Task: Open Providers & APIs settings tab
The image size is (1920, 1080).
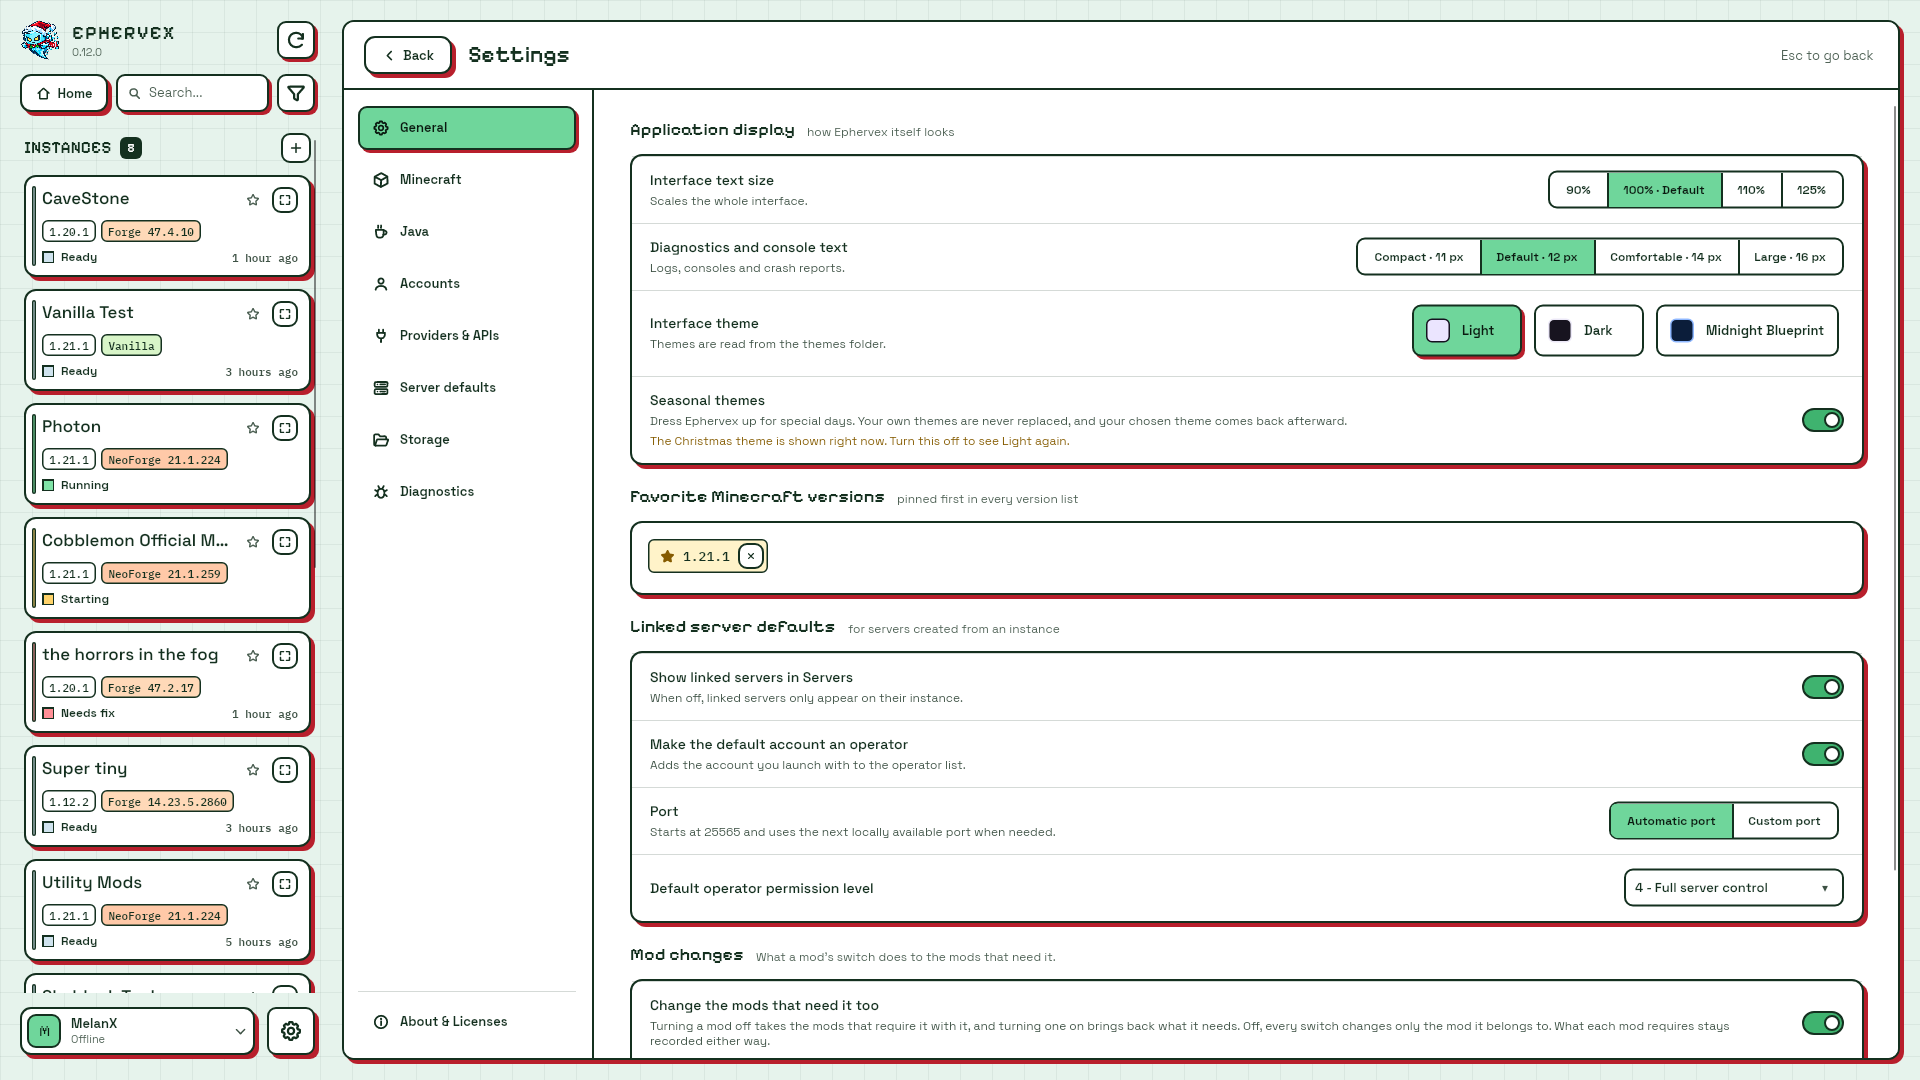Action: point(467,336)
